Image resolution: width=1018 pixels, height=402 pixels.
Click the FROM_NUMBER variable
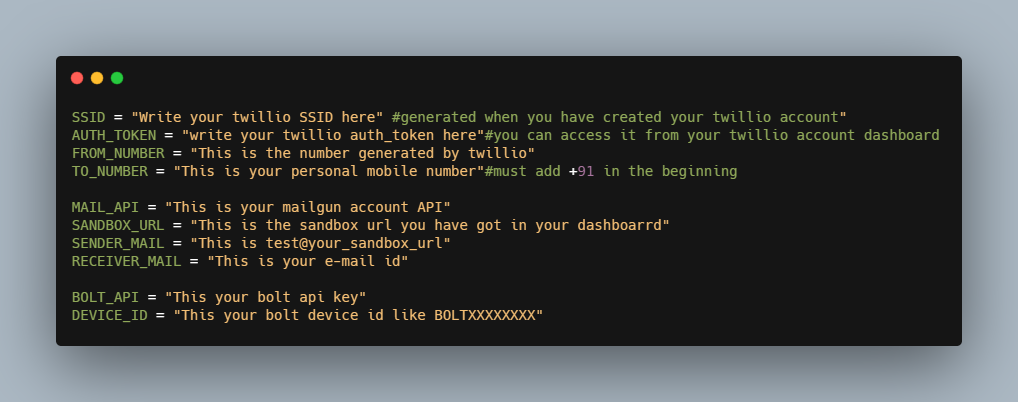click(118, 153)
